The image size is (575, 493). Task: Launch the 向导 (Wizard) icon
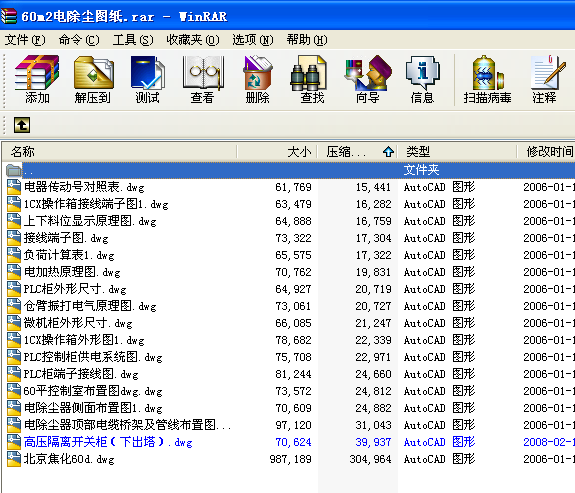coord(367,73)
